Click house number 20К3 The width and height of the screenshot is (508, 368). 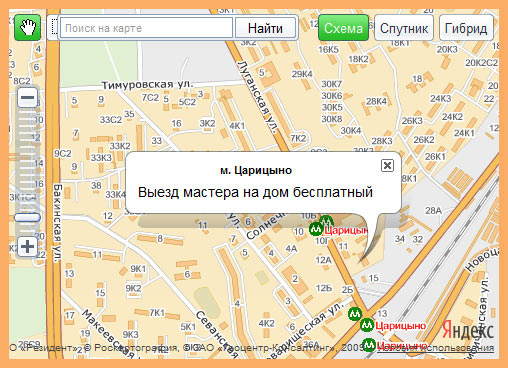coord(447,49)
